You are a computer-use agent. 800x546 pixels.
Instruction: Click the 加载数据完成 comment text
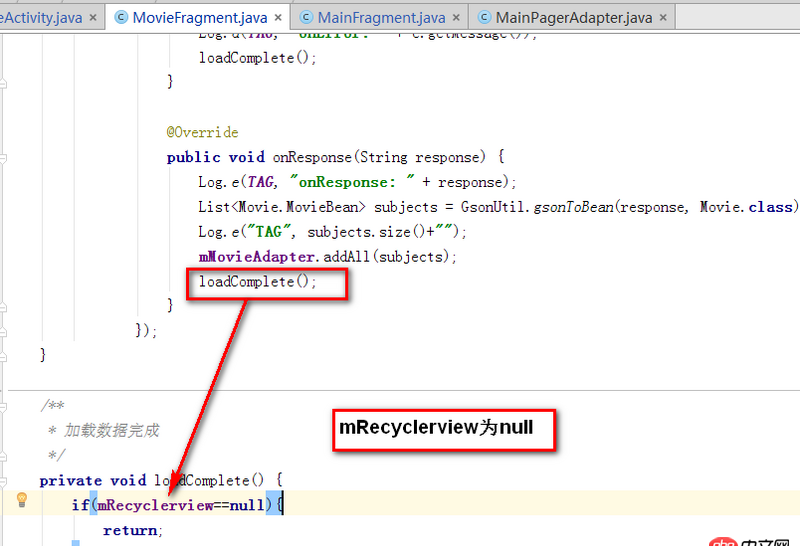[x=111, y=431]
